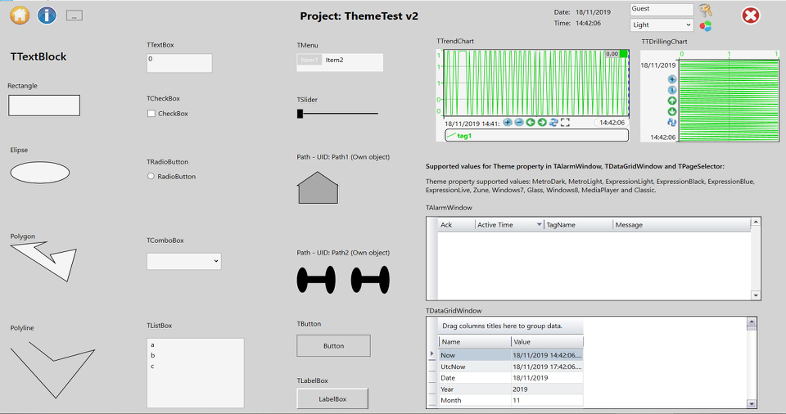Select Item2 in the TMenu
Viewport: 786px width, 414px height.
(x=335, y=61)
